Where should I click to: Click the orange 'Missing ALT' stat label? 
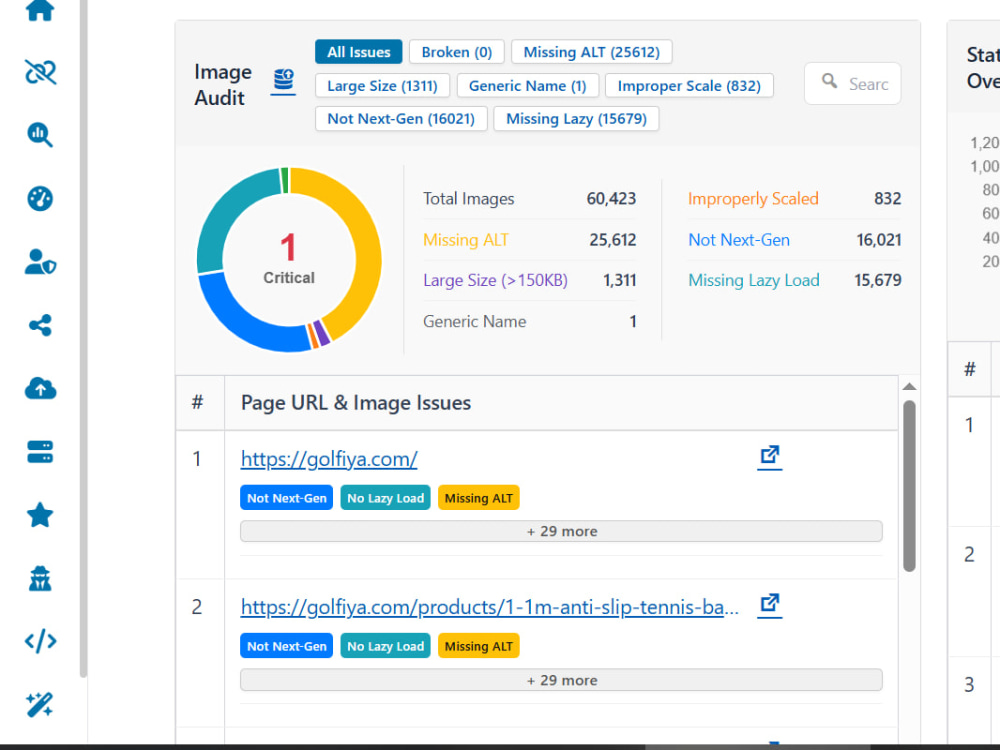point(466,240)
